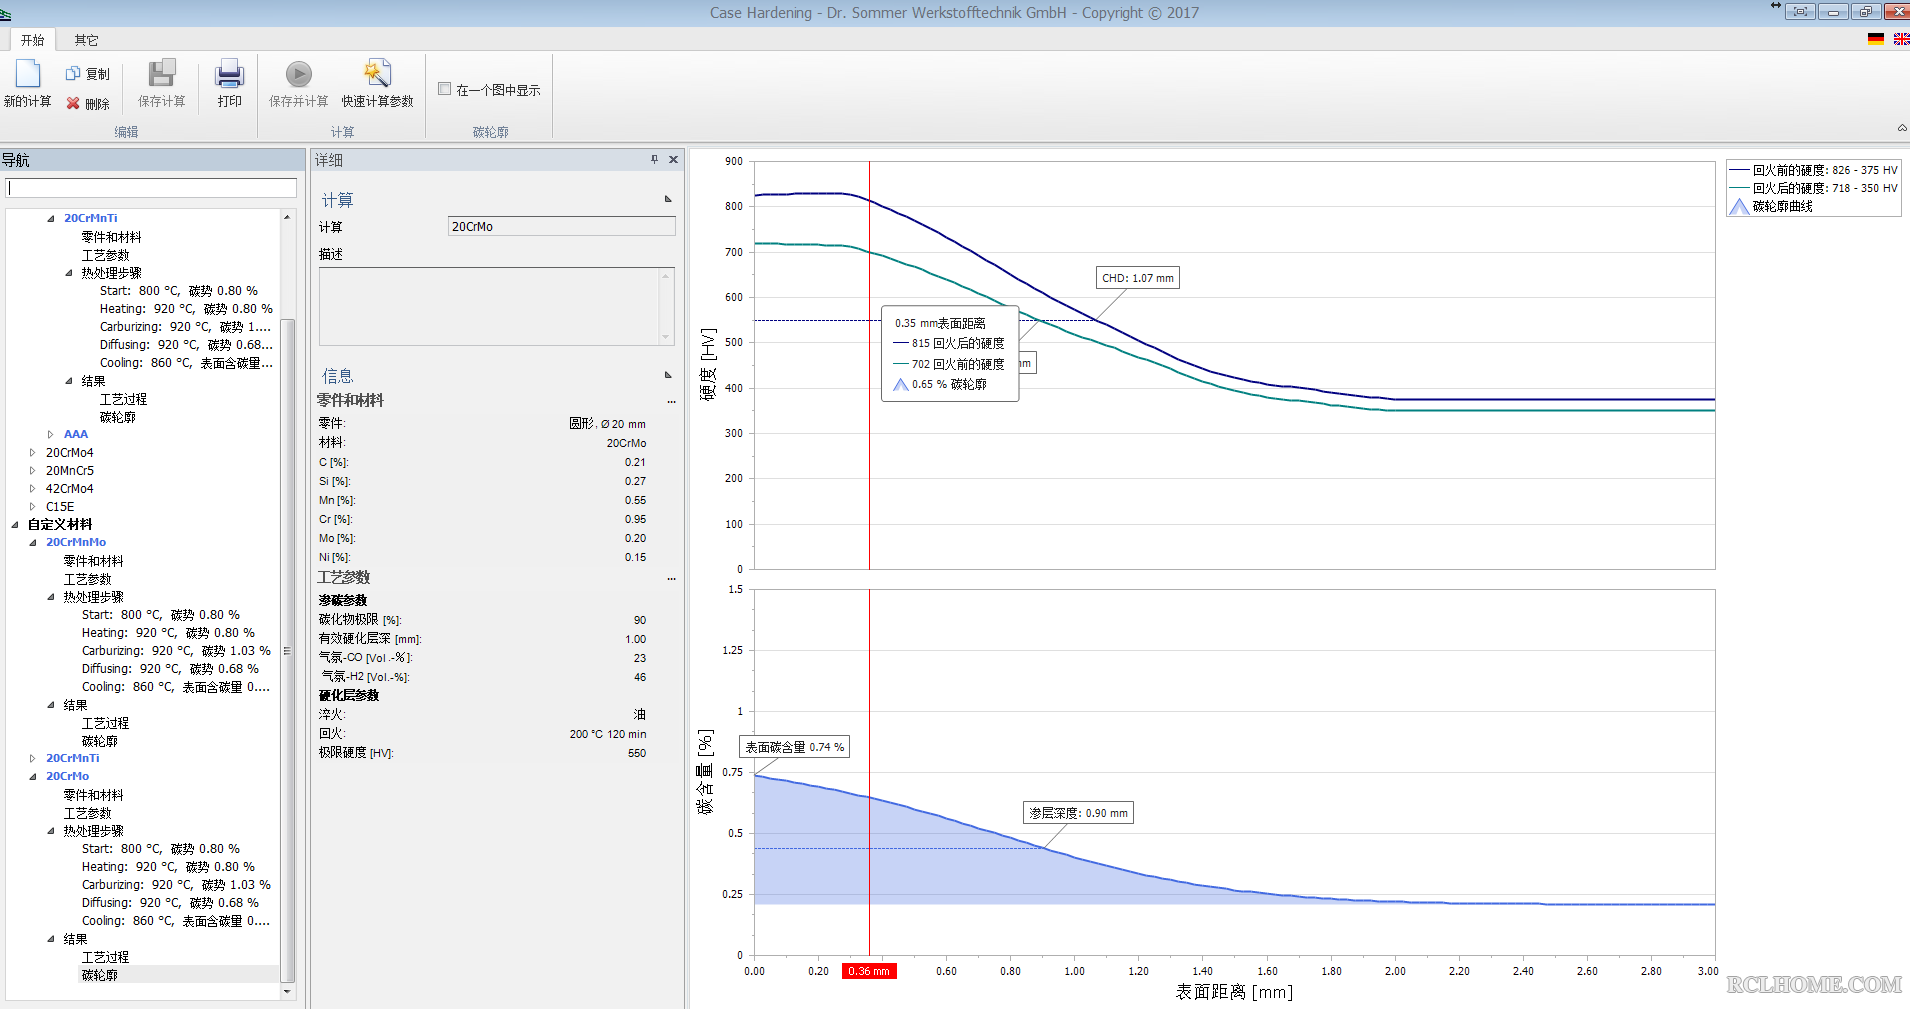Click the 渗层深度: 0.90 mm chart label

coord(1079,813)
